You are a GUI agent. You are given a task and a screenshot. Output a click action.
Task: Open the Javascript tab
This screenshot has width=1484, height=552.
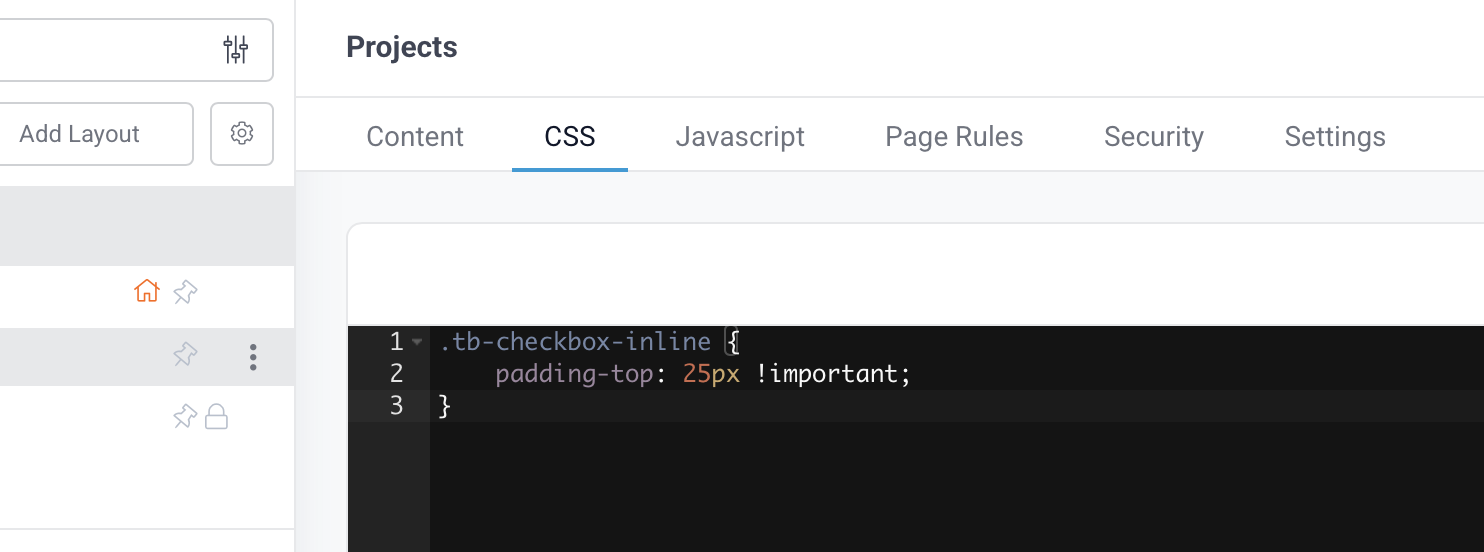click(x=740, y=137)
